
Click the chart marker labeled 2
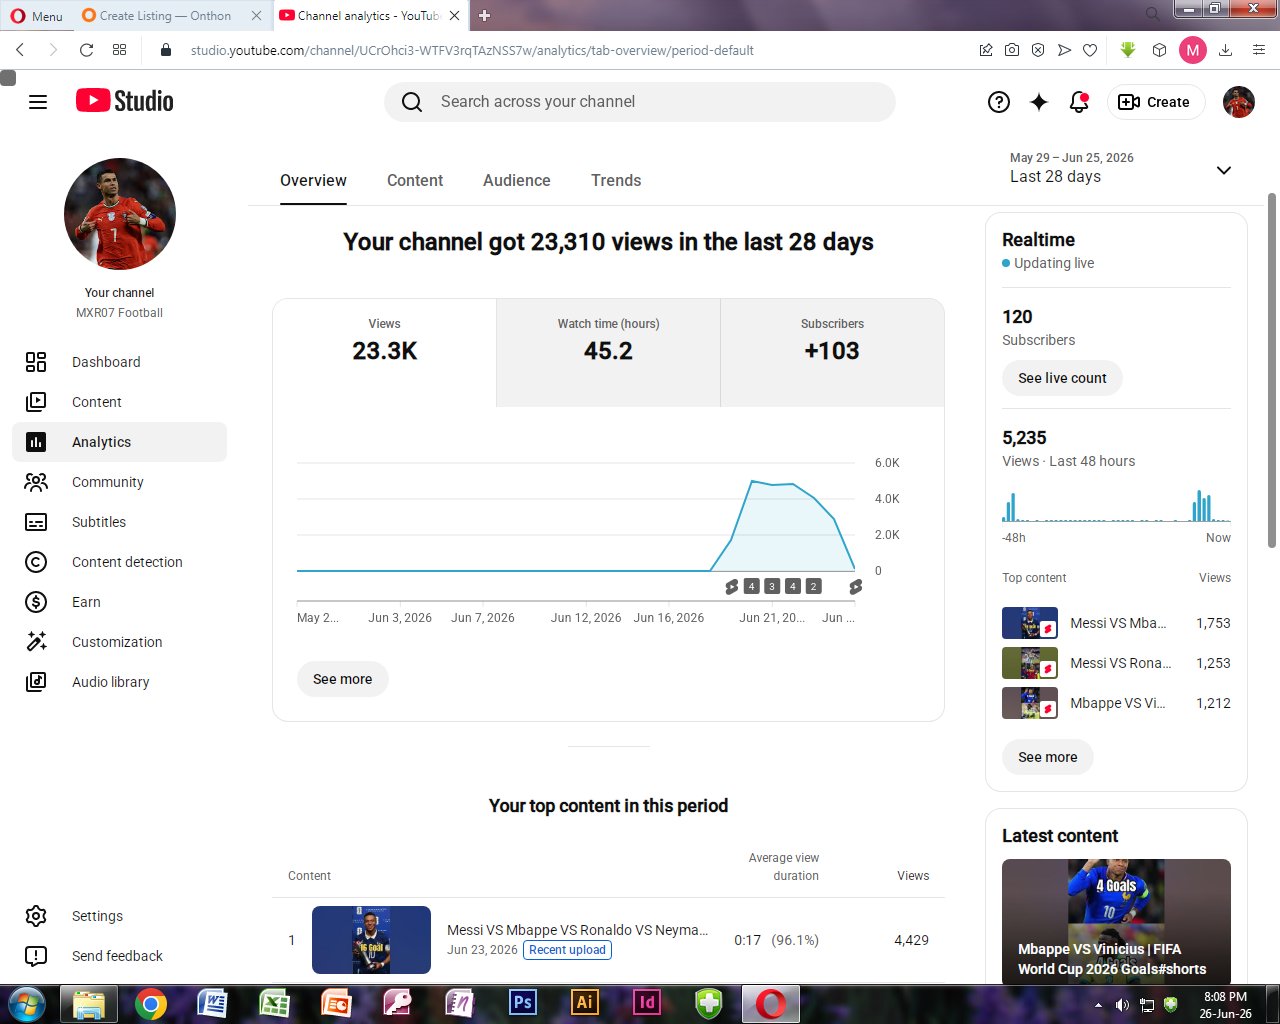(813, 586)
